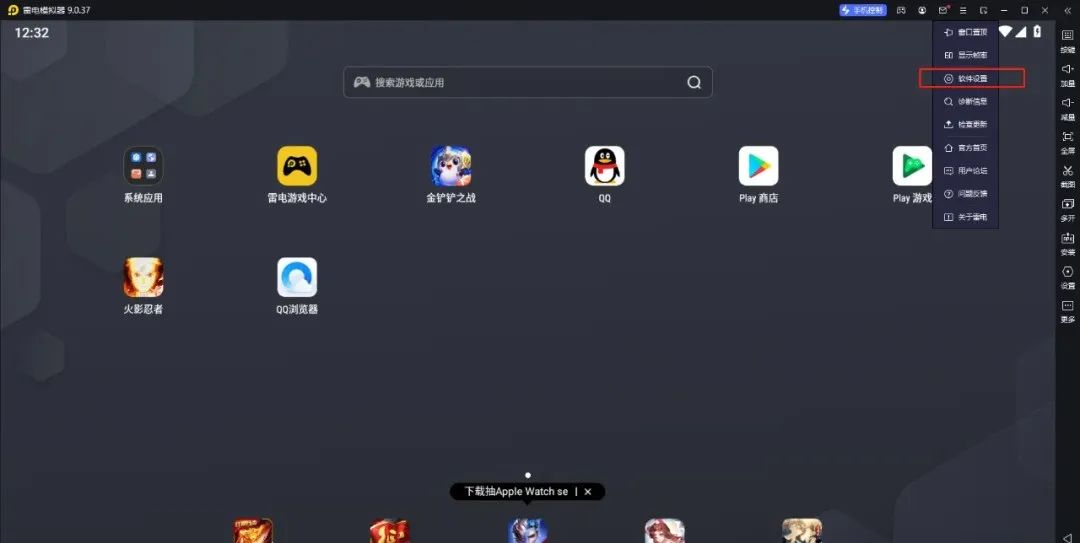The height and width of the screenshot is (543, 1080).
Task: Collapse the sidebar with double-chevron icon
Action: (x=1067, y=10)
